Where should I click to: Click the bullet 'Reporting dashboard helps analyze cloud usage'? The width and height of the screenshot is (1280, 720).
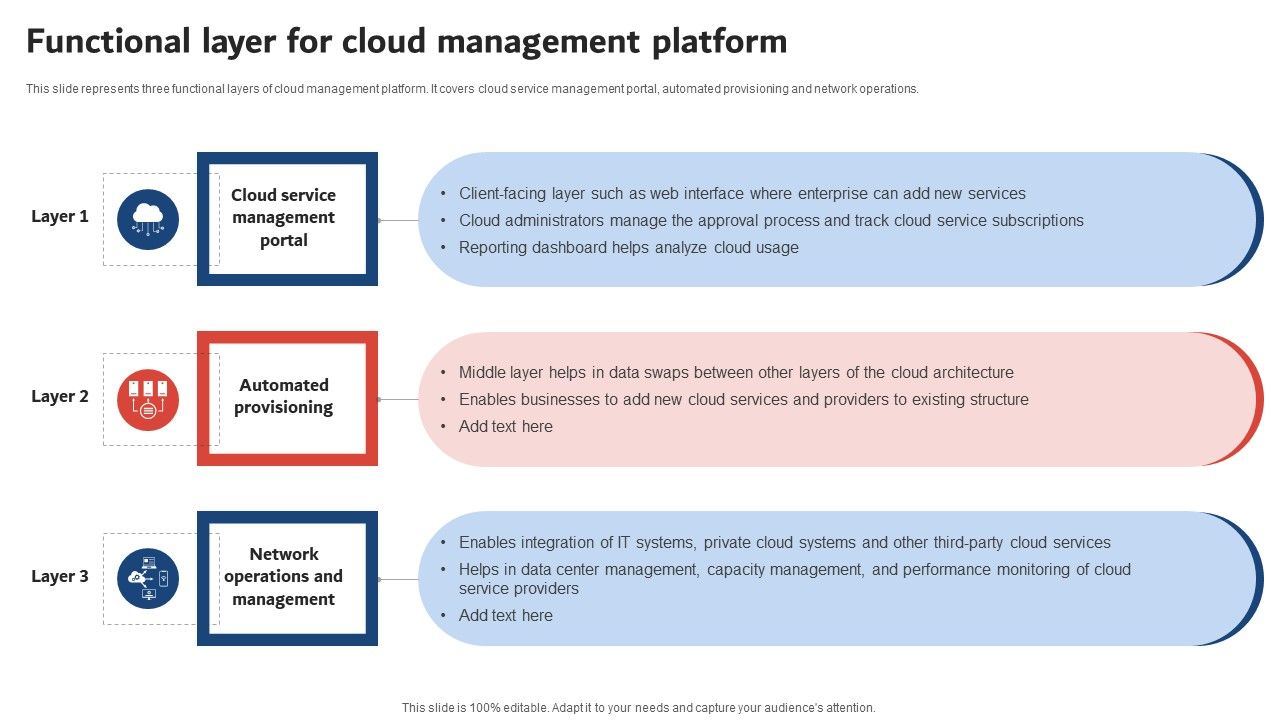click(629, 248)
